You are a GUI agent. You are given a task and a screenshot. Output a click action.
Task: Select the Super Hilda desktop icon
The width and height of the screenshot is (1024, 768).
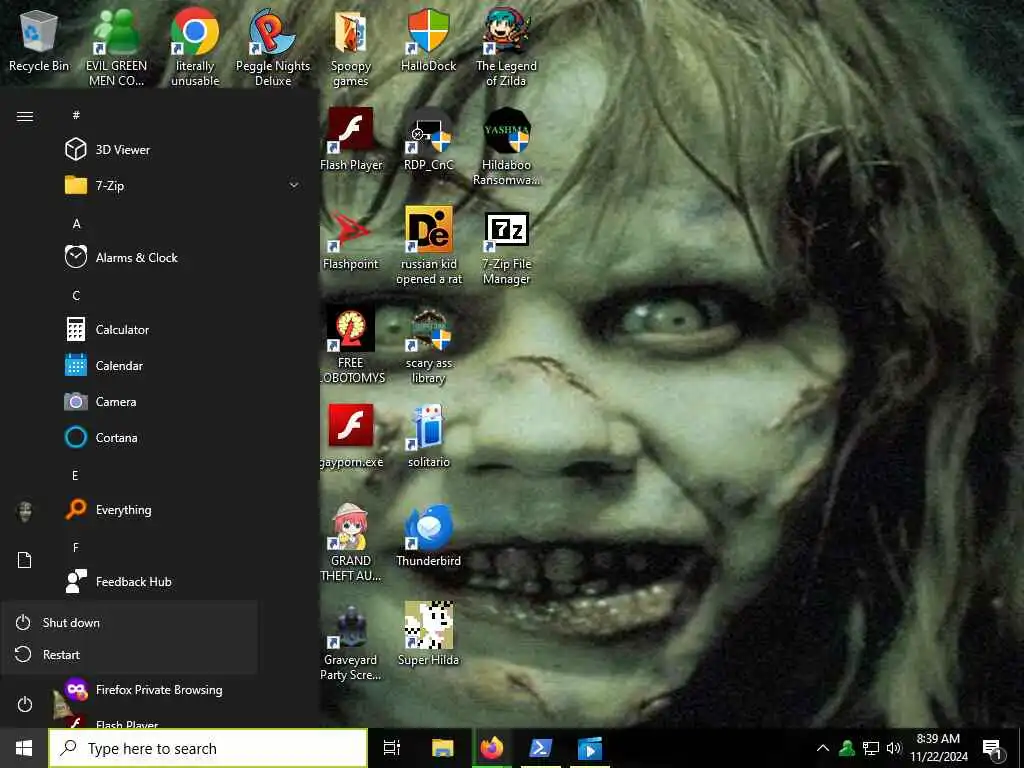point(428,634)
